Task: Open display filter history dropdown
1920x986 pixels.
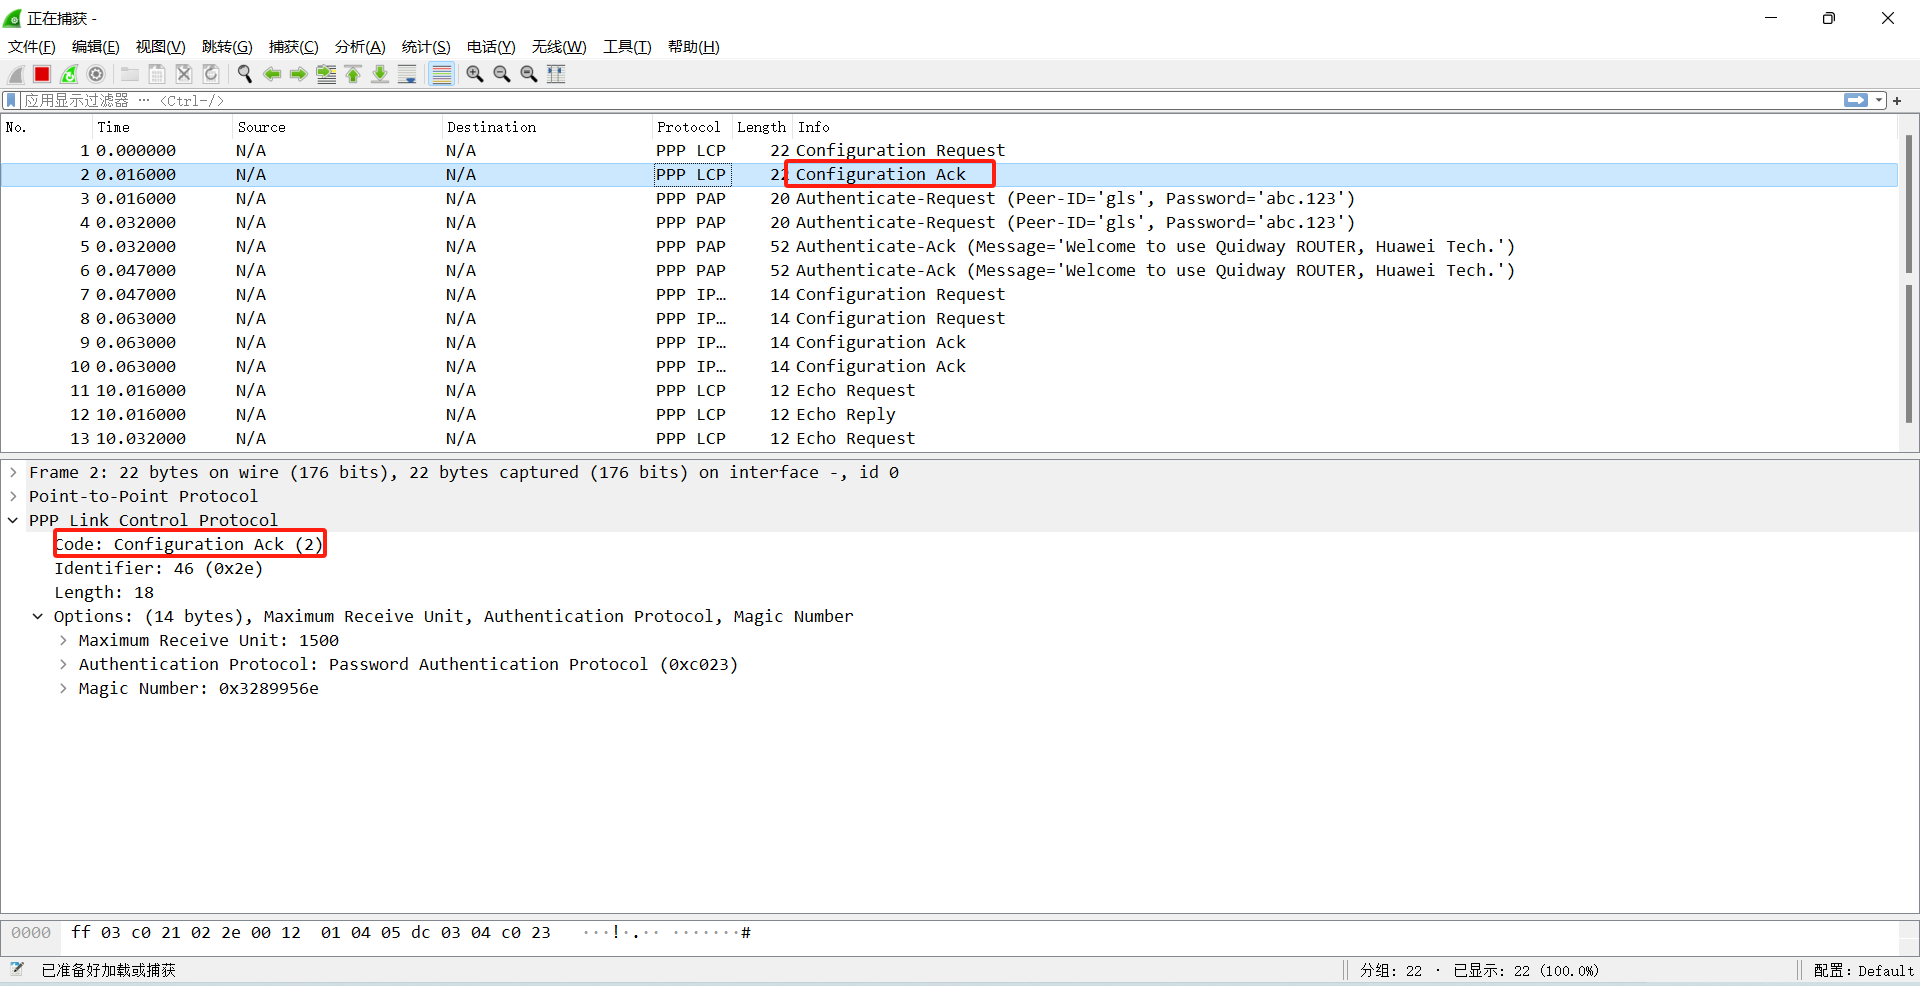Action: [x=1879, y=100]
